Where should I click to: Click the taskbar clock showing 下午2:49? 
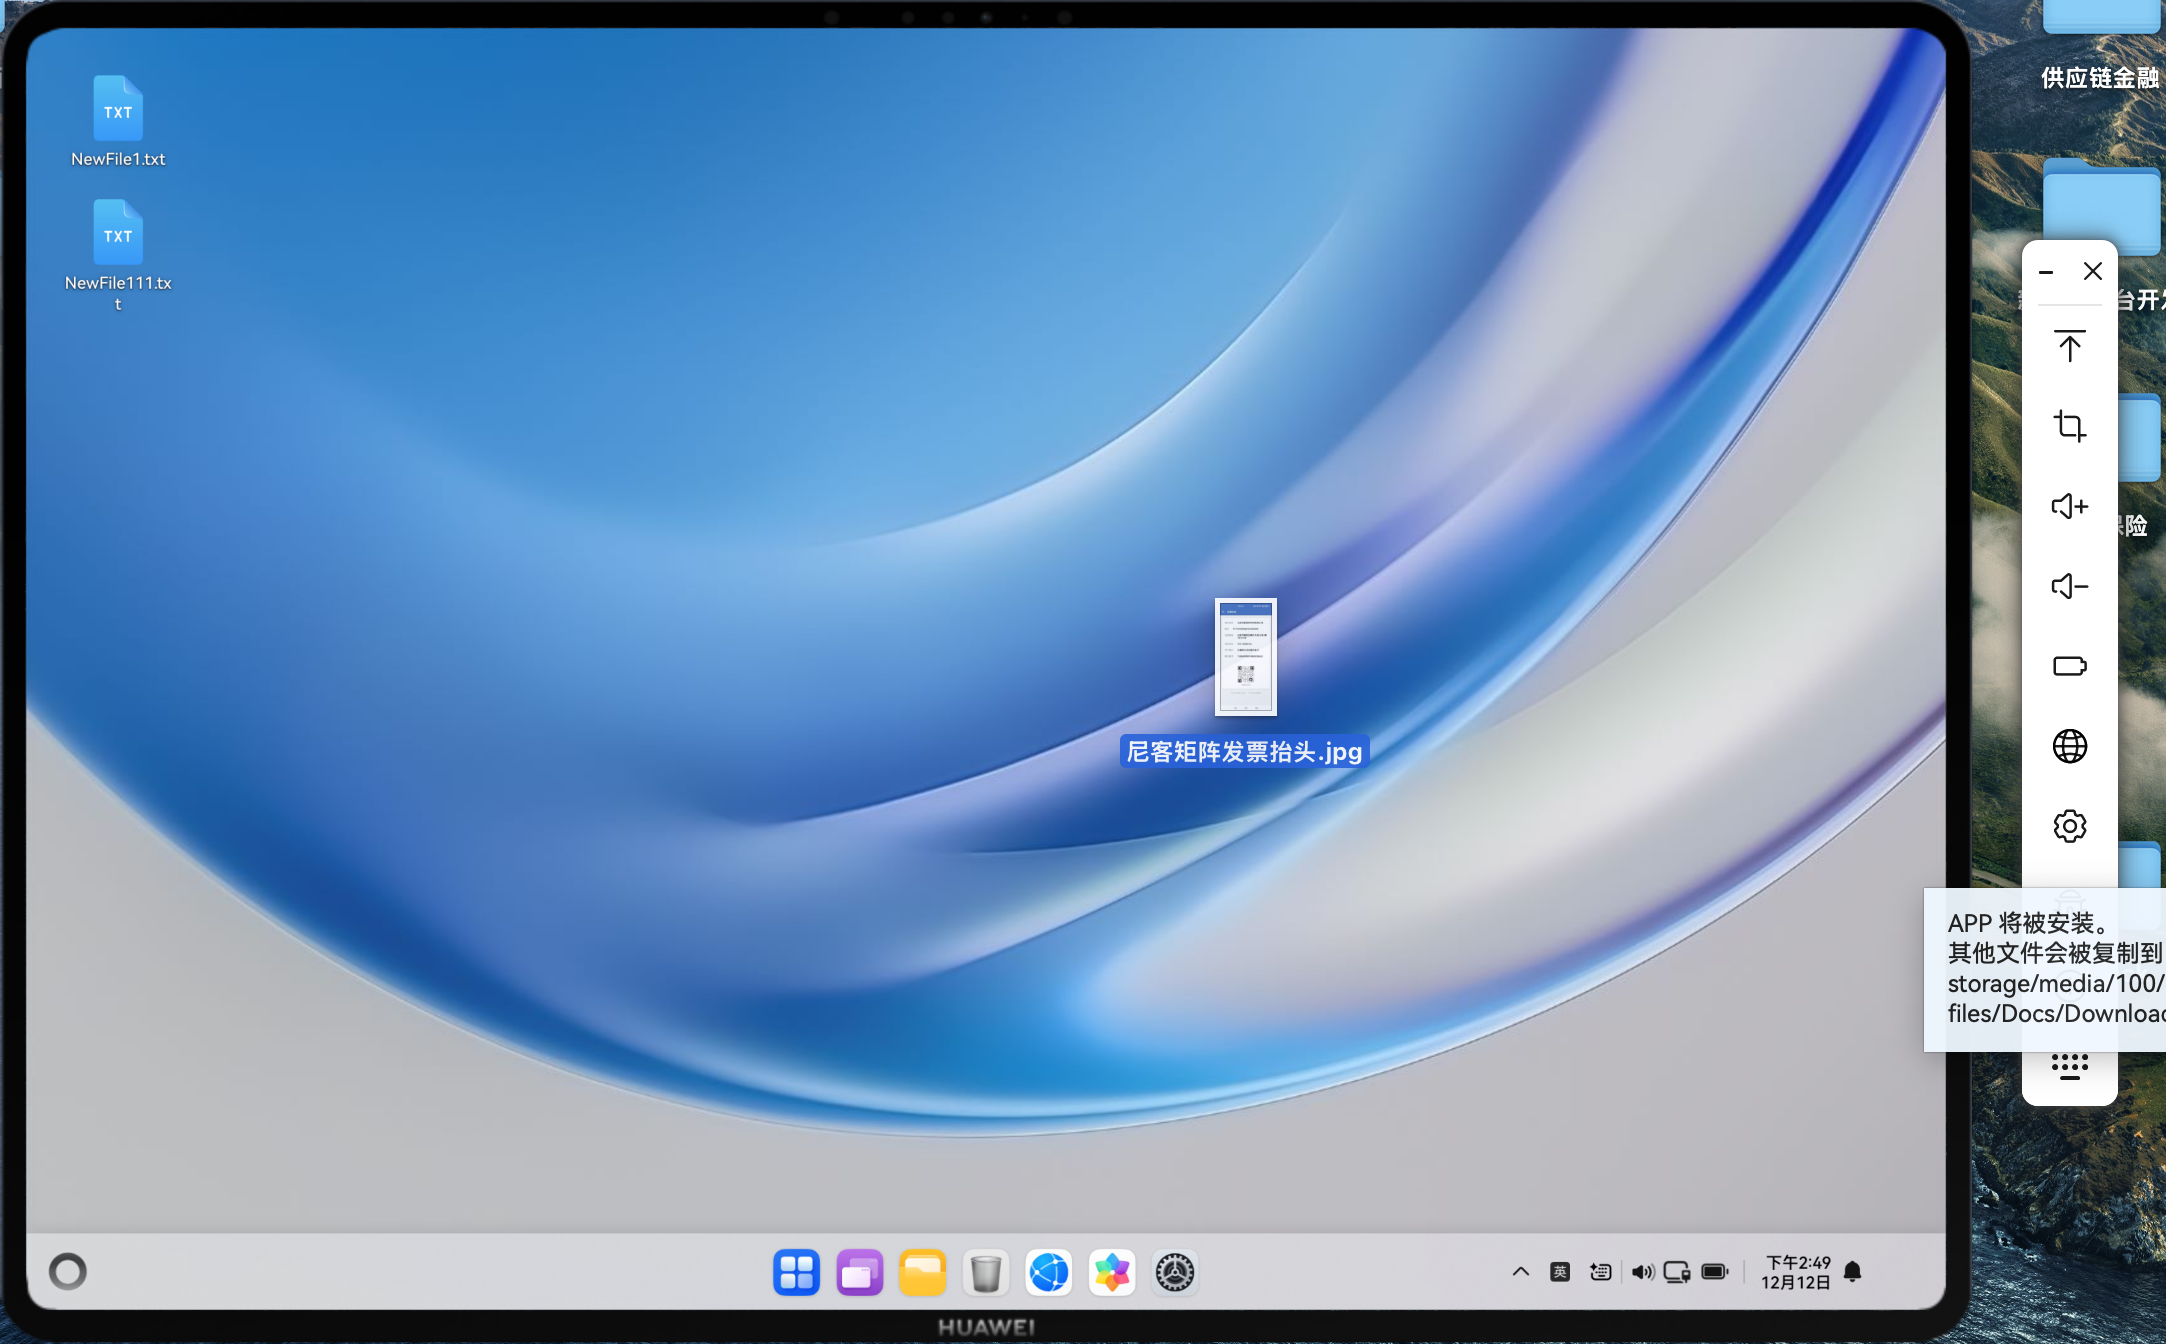(x=1797, y=1272)
